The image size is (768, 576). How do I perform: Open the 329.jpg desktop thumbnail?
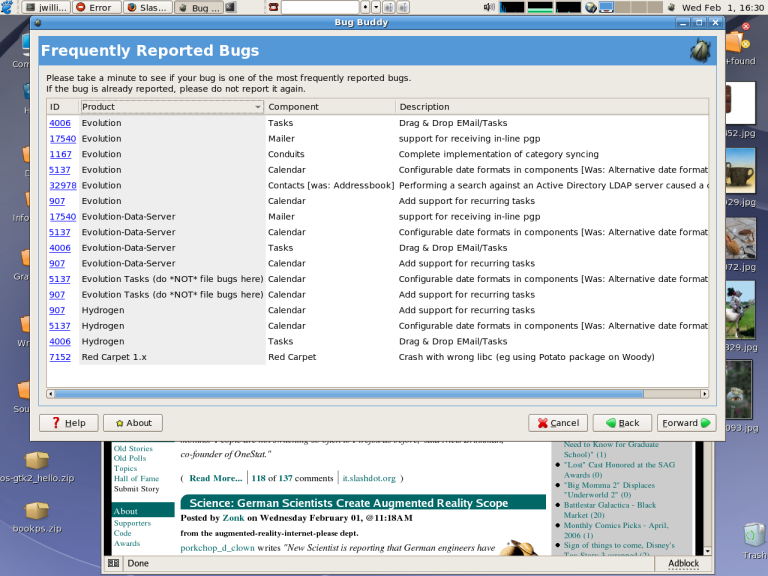(741, 316)
